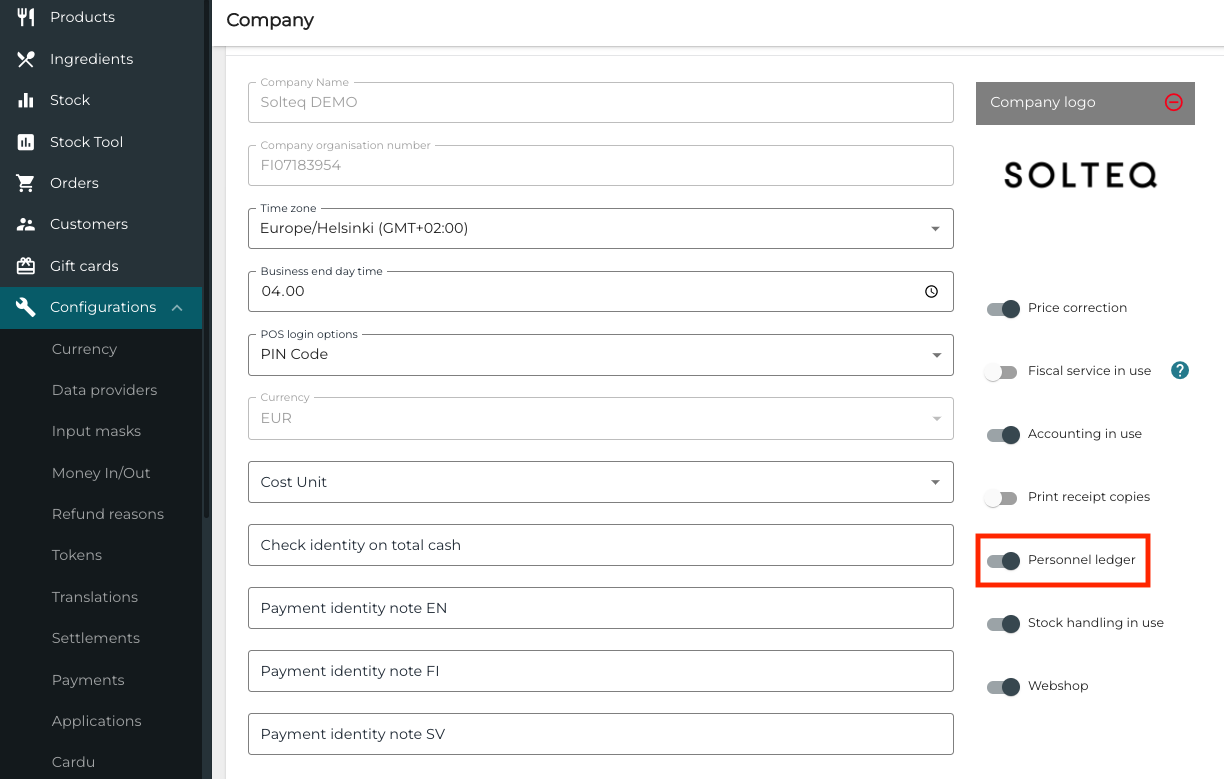Go to the Translations configuration page
The image size is (1224, 779).
[95, 597]
